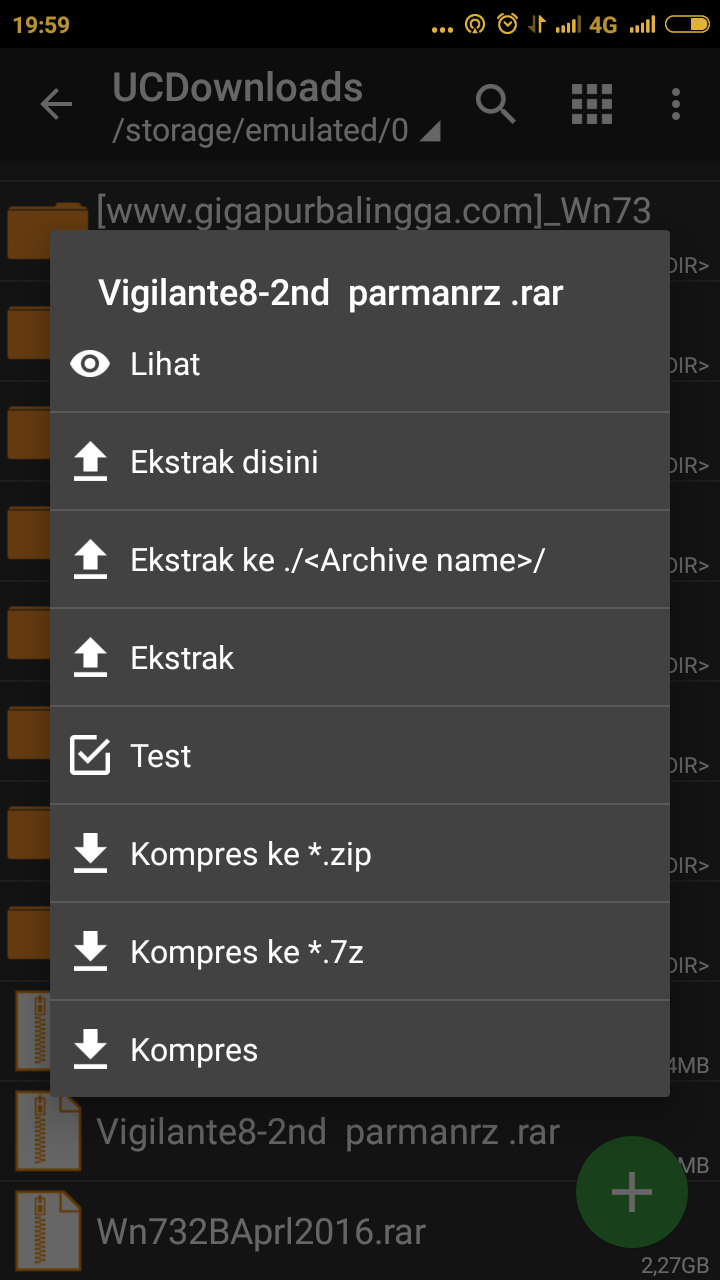Tap the back arrow icon
This screenshot has height=1280, width=720.
pos(56,104)
